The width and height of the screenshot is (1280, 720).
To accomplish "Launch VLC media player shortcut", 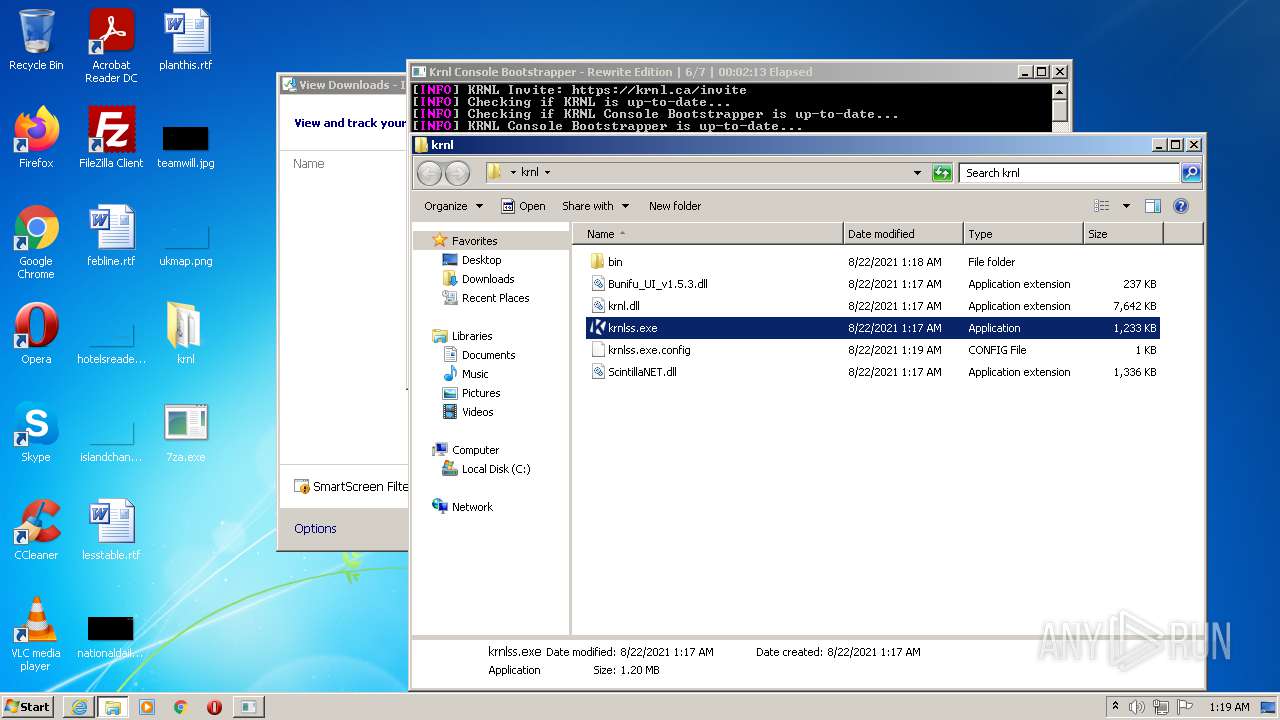I will pos(36,634).
